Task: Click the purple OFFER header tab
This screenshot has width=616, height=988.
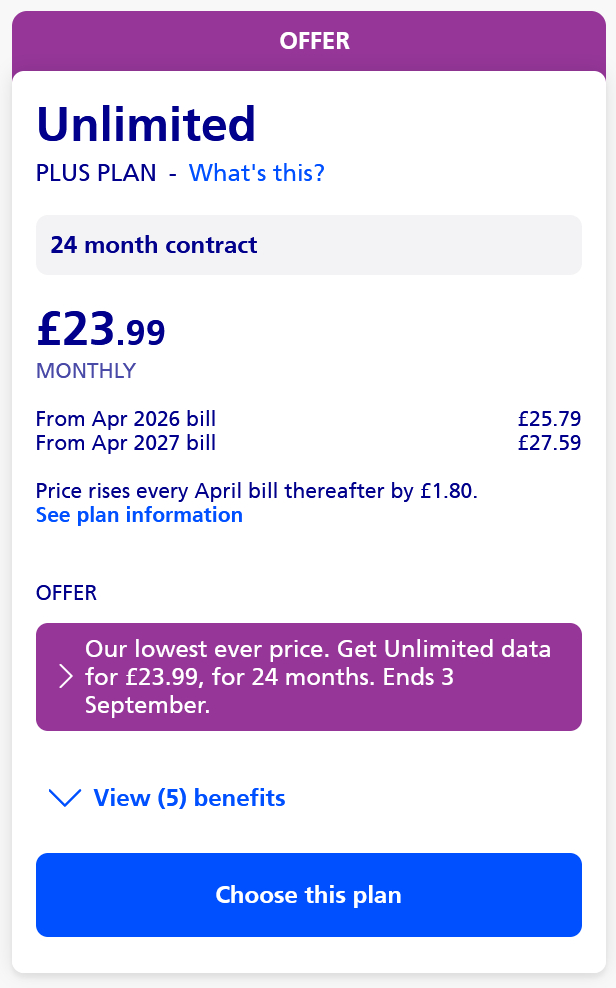Action: tap(314, 41)
